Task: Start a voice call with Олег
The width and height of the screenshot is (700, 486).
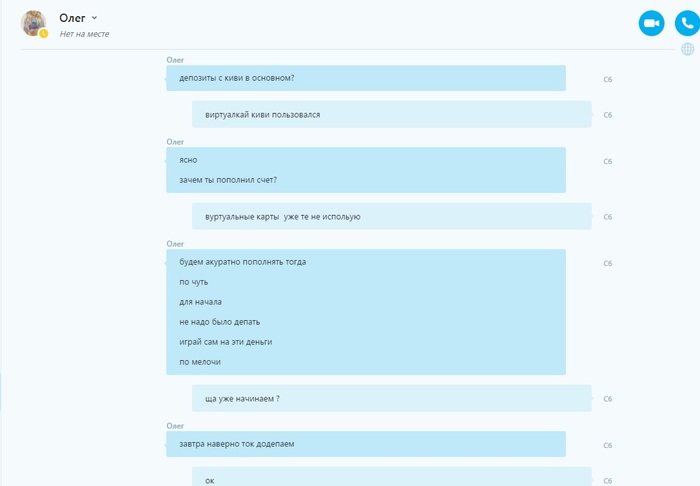Action: (x=687, y=23)
